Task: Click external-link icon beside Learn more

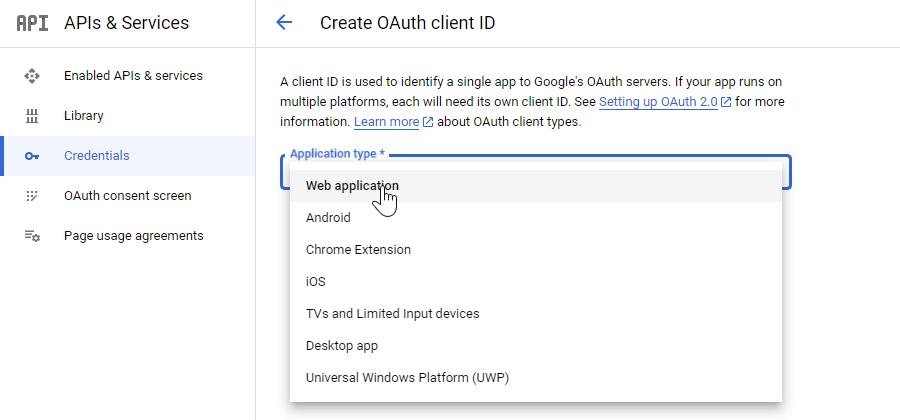Action: [428, 122]
